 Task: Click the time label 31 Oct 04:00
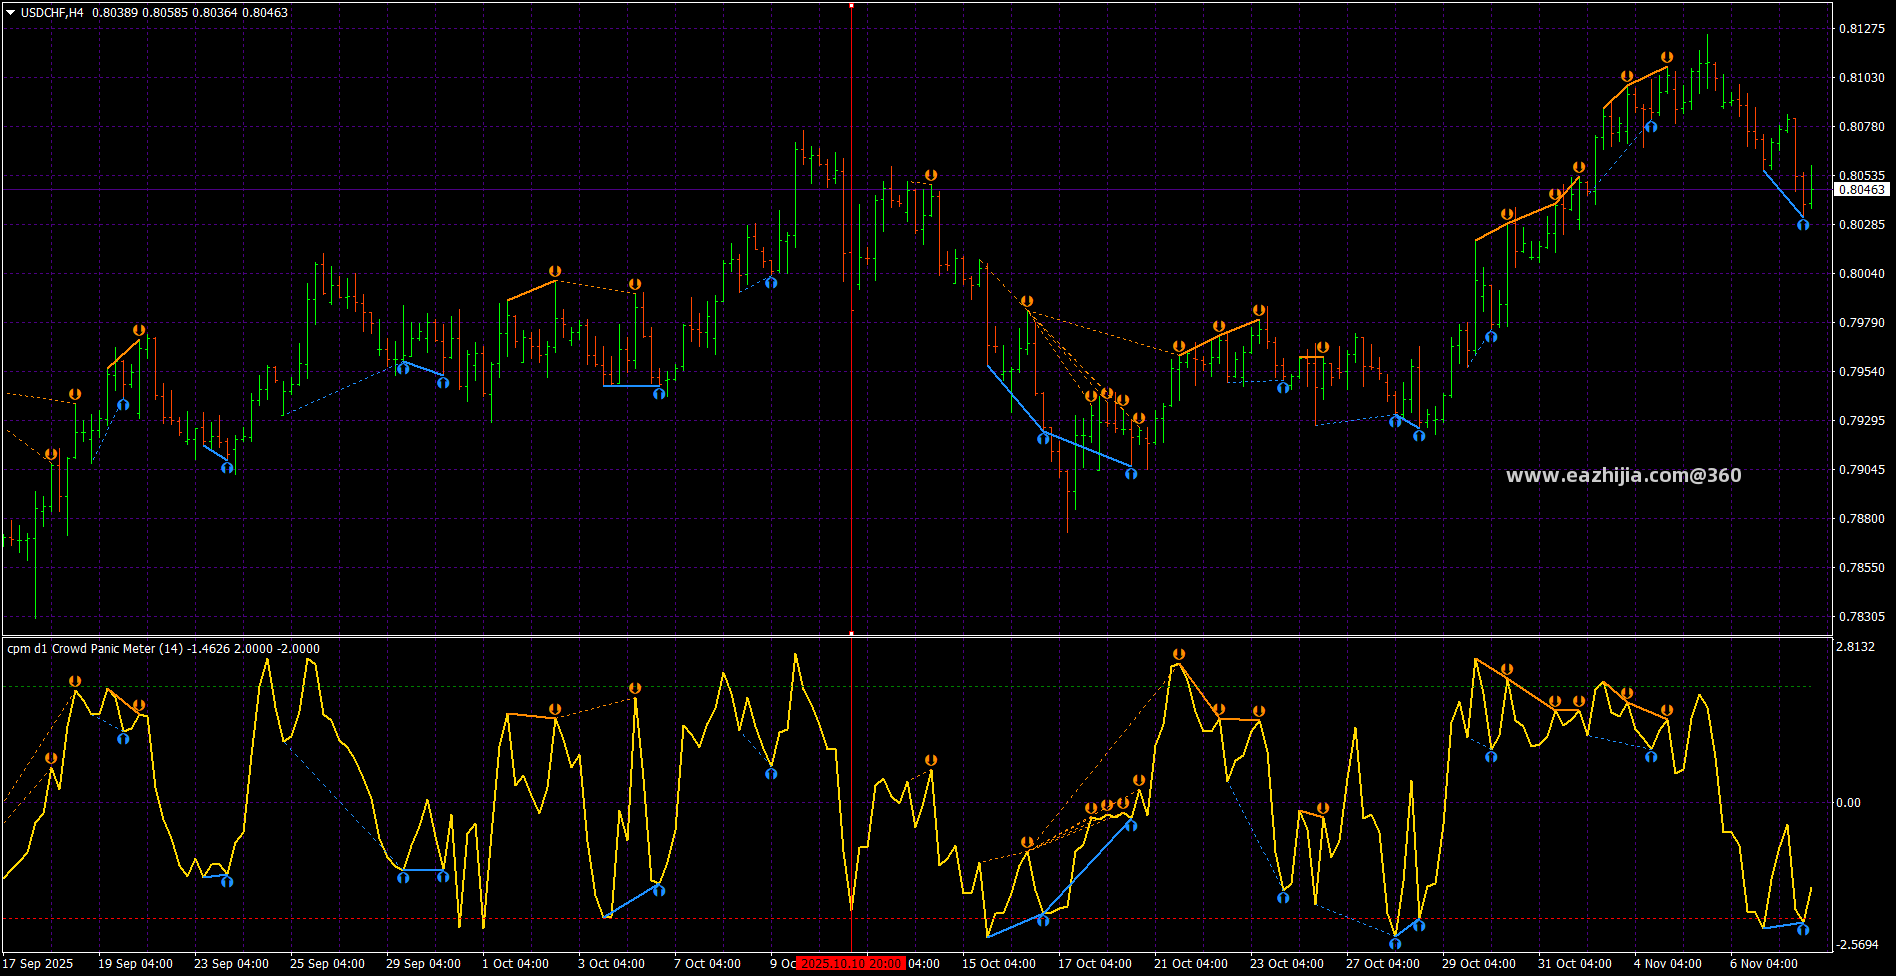coord(1575,964)
